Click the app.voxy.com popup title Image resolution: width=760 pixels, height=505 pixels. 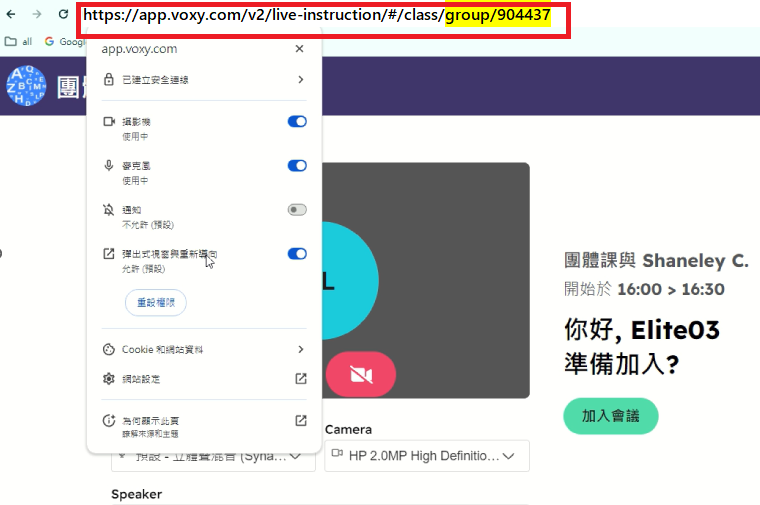(x=139, y=49)
